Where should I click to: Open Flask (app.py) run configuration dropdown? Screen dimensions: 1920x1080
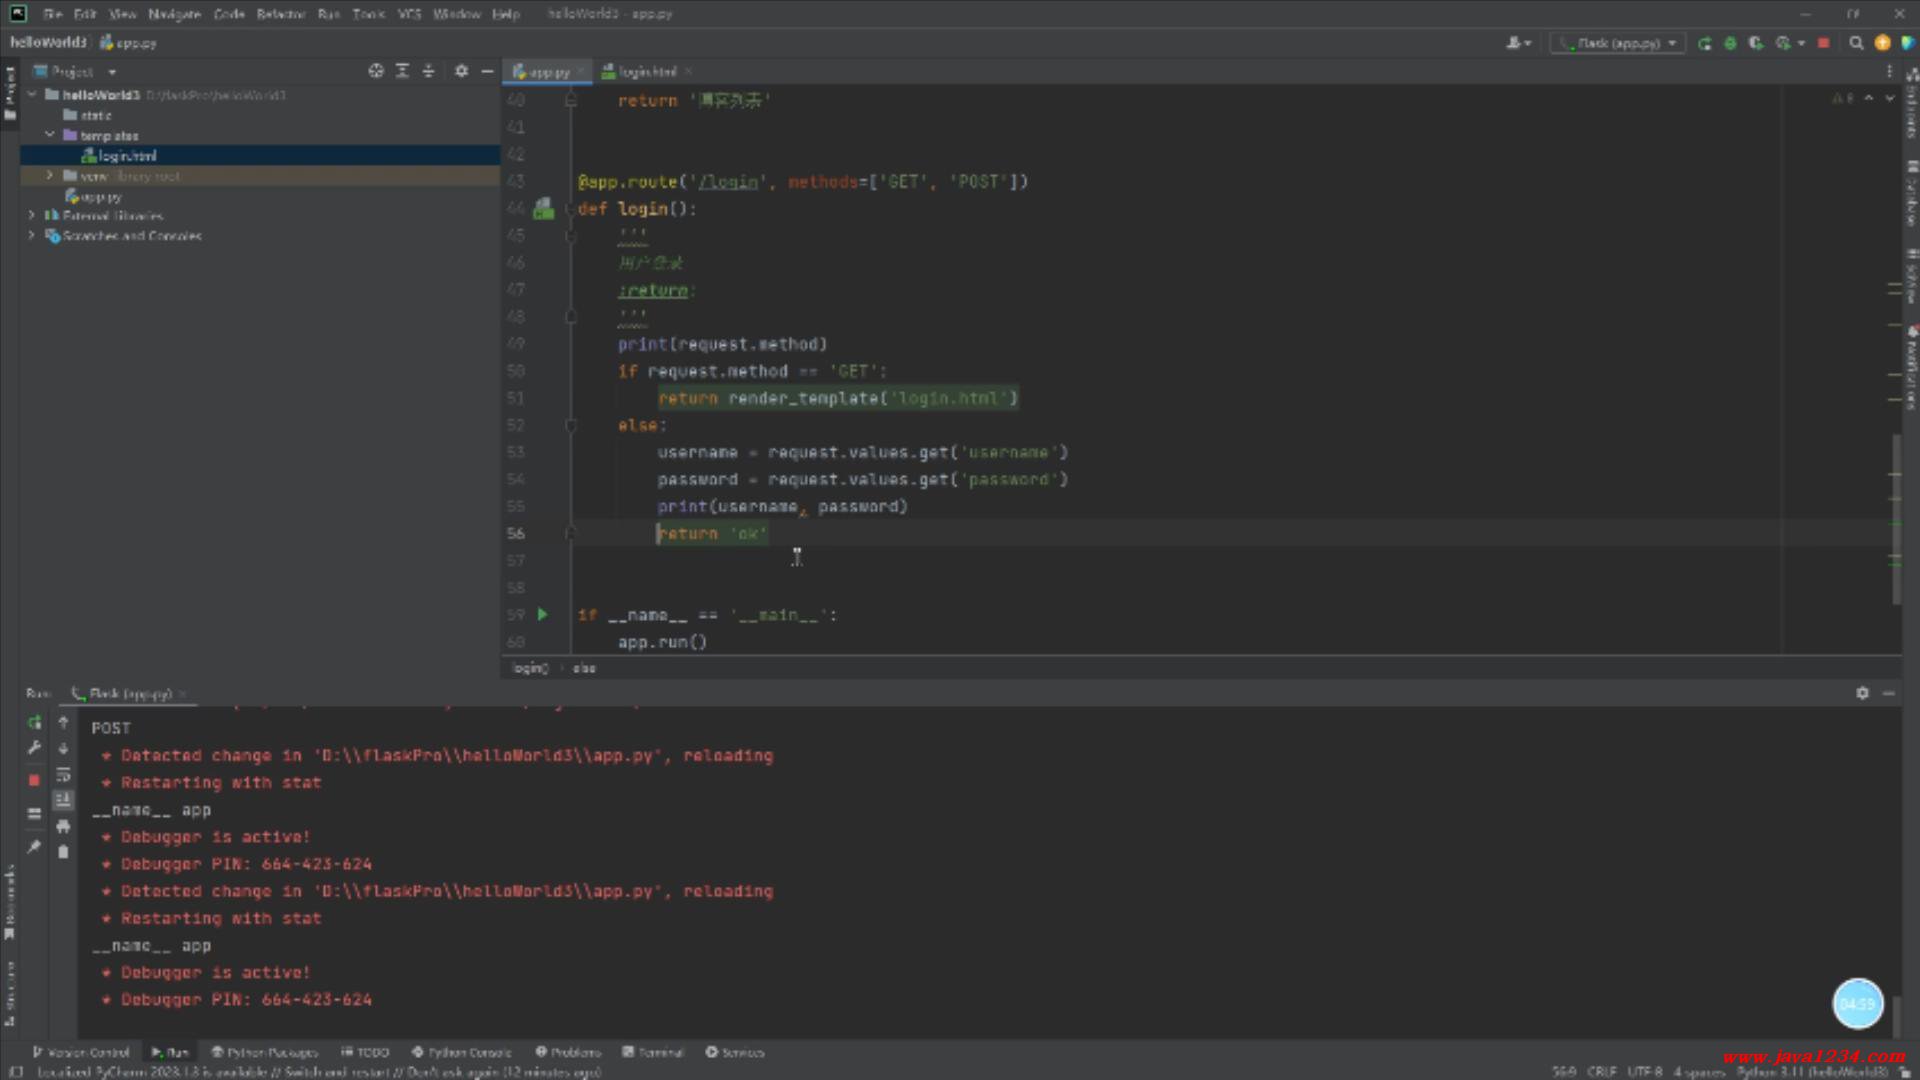[1618, 43]
